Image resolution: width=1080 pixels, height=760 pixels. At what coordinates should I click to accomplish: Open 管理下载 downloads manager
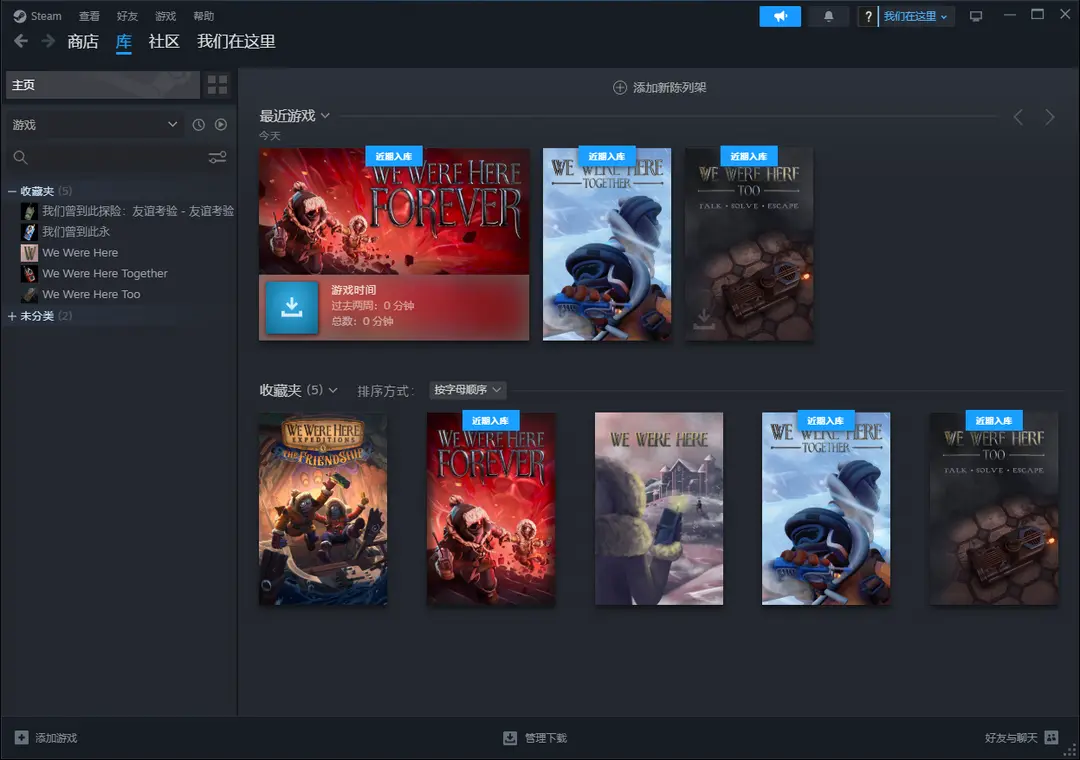point(535,738)
